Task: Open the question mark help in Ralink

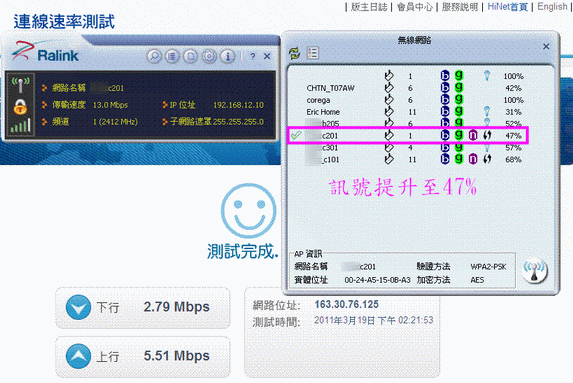Action: click(x=253, y=56)
